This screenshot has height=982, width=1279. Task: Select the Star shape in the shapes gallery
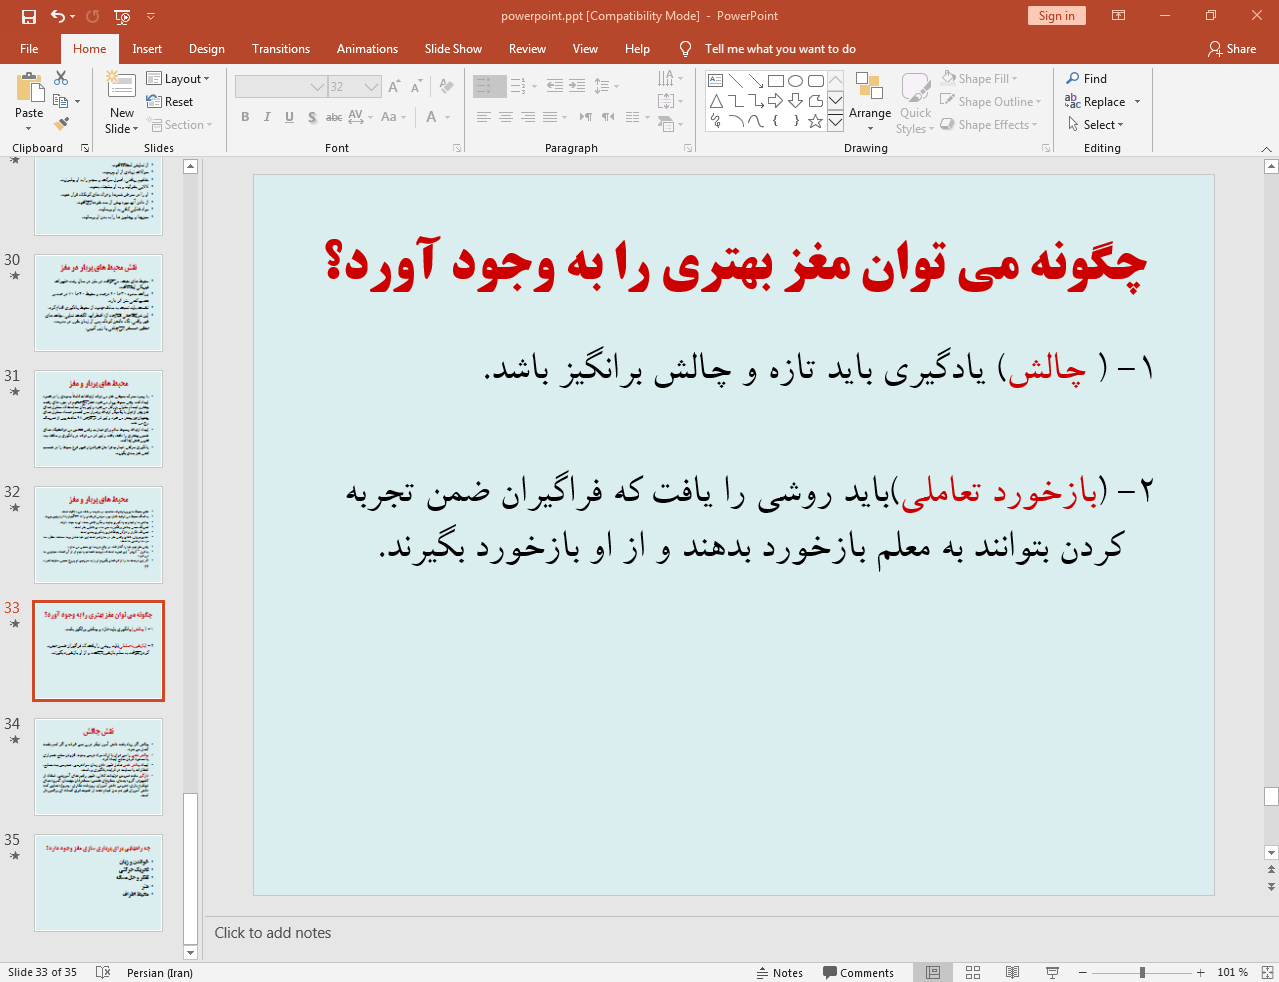(x=815, y=121)
